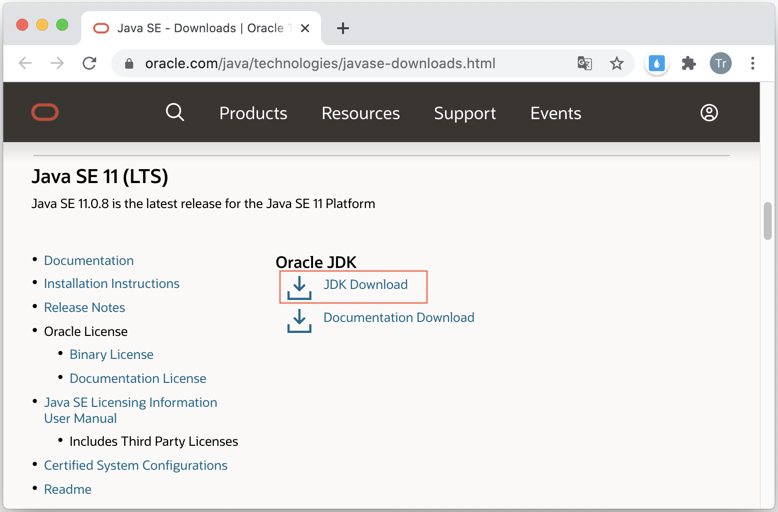This screenshot has width=778, height=512.
Task: Open the Binary License link
Action: pos(112,355)
